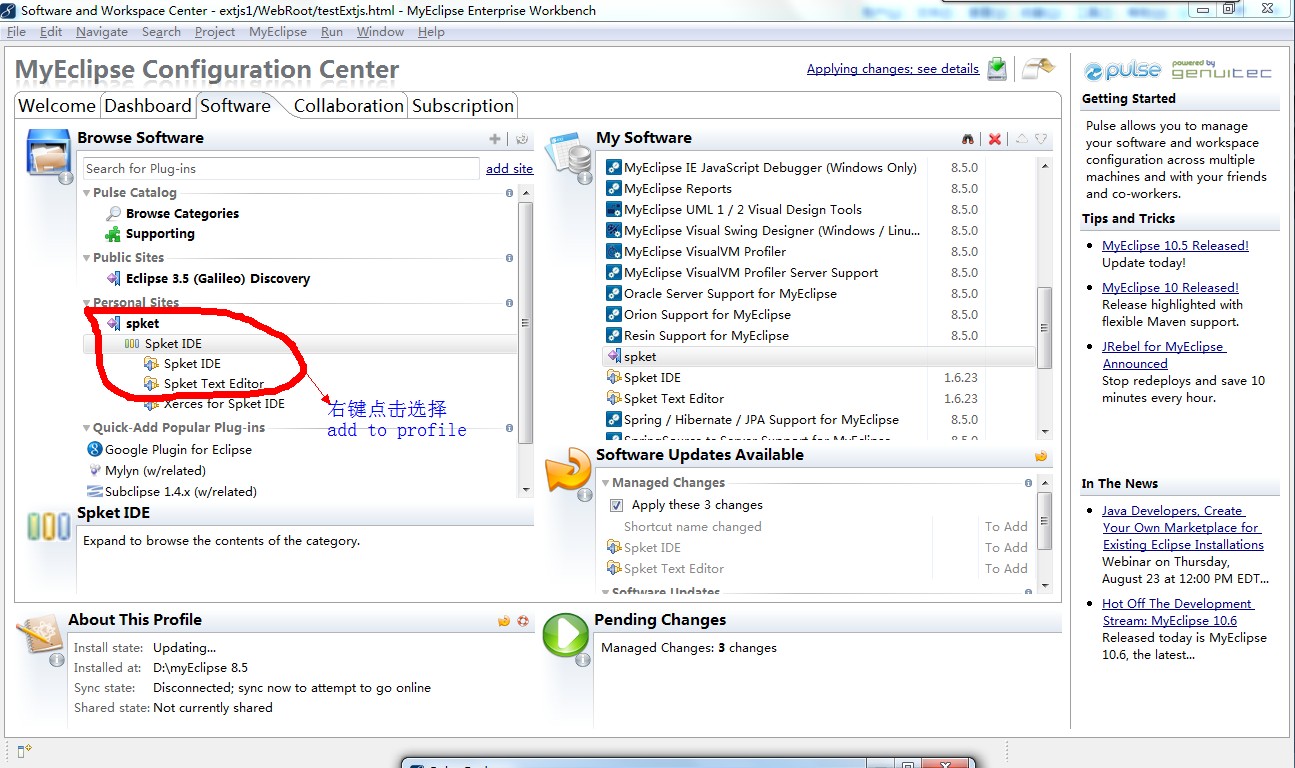Click the red X remove icon in My Software
1295x768 pixels.
point(995,139)
